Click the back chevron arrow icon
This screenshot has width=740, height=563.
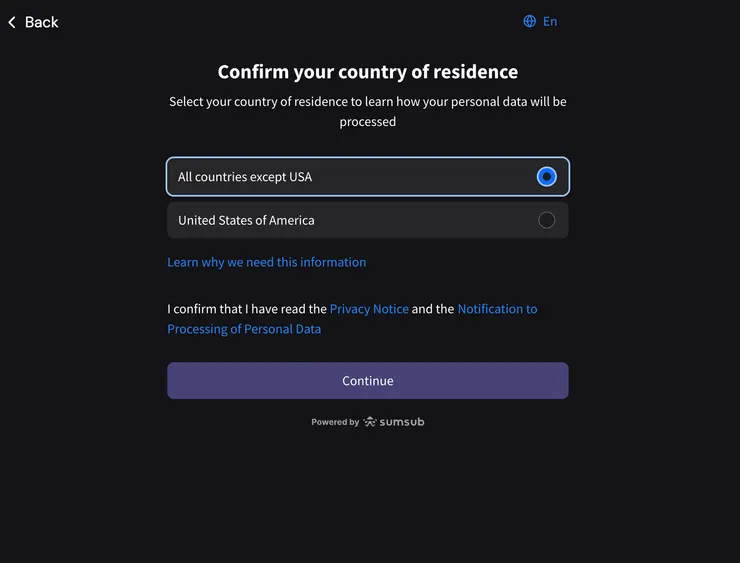coord(12,22)
